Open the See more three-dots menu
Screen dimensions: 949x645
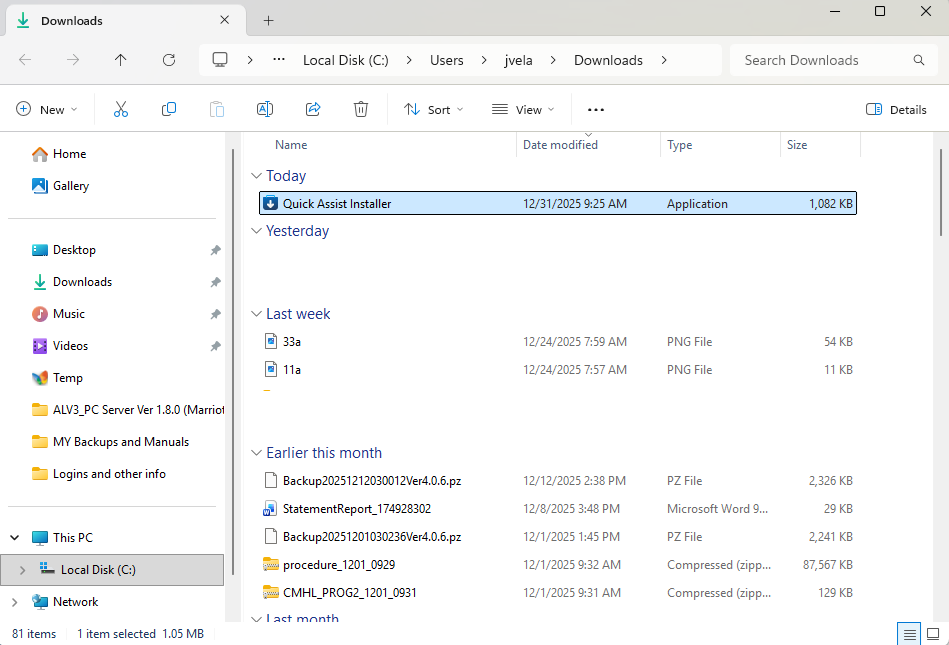pos(596,110)
